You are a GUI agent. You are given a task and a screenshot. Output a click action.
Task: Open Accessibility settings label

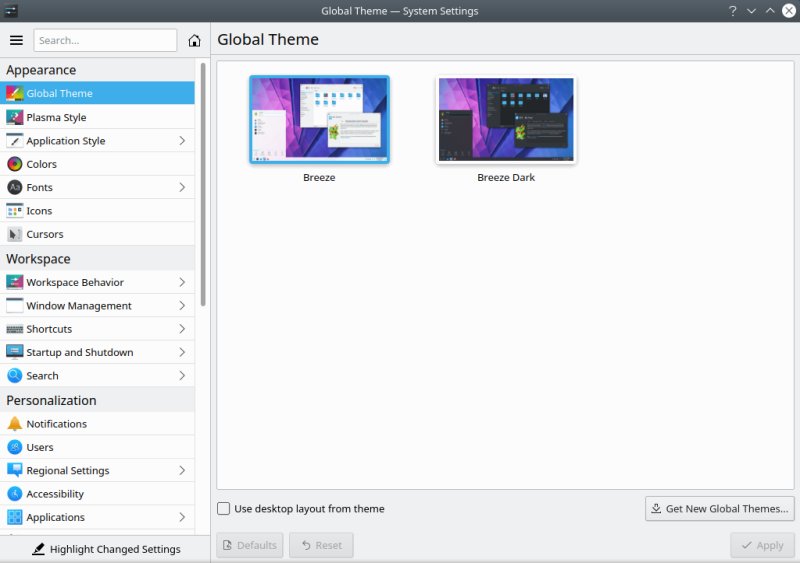pyautogui.click(x=55, y=494)
